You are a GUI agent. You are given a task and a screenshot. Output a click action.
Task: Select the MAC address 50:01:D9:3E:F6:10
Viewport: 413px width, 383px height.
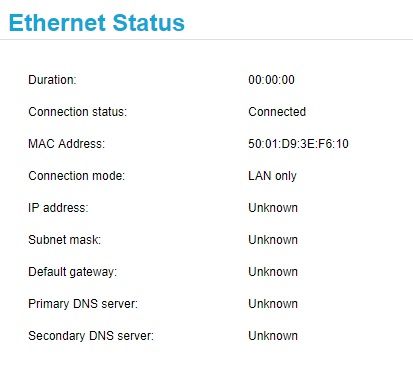pos(298,144)
